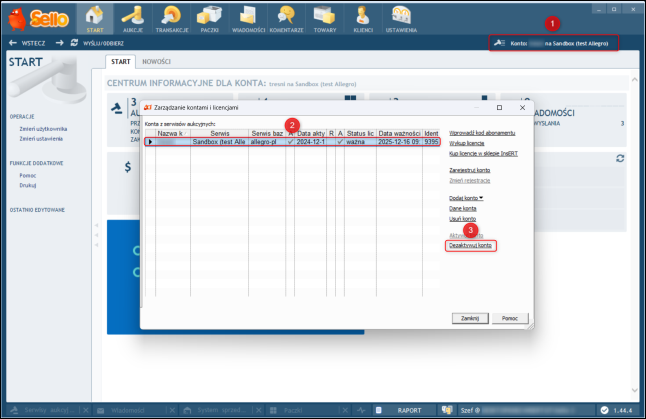Click the Zarejestruj konto link
The image size is (646, 419).
(469, 170)
